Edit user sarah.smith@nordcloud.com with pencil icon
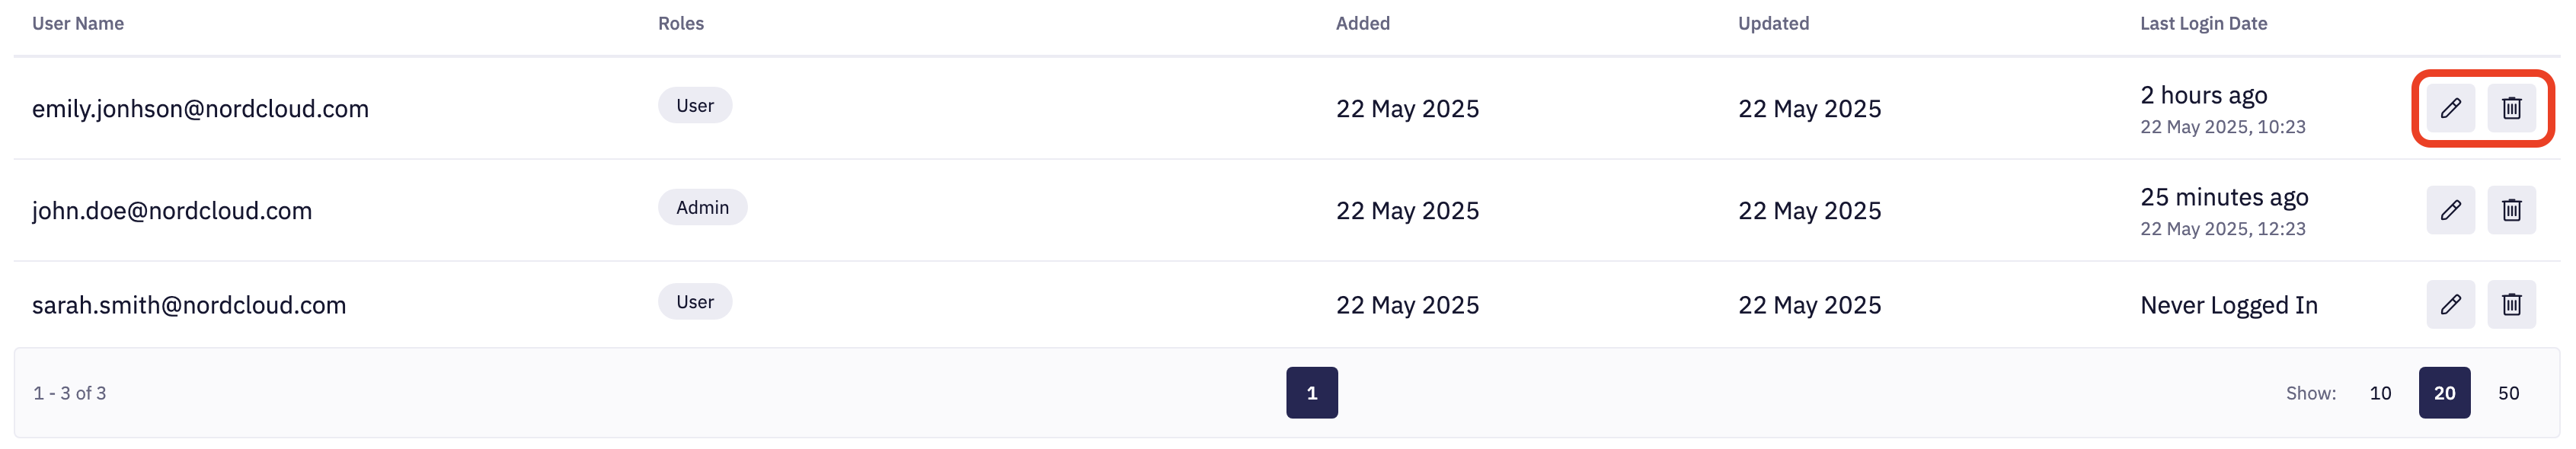 (x=2450, y=304)
